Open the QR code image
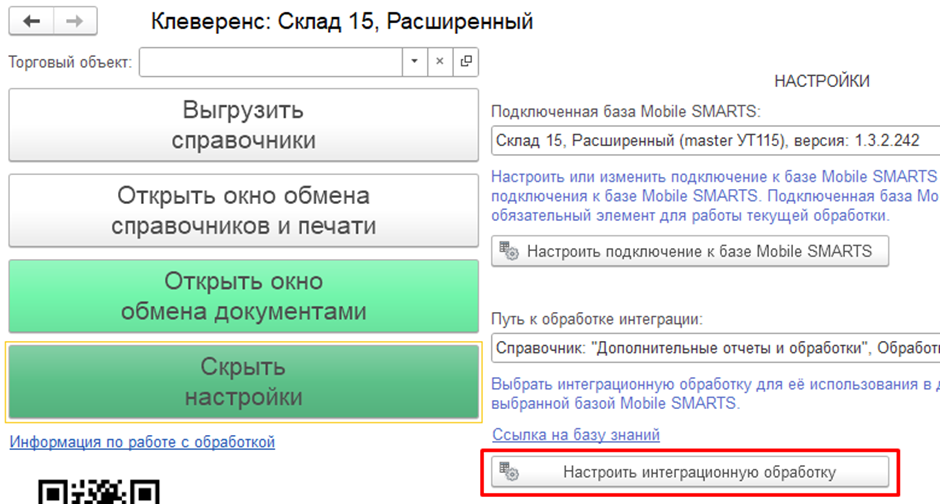 (99, 491)
